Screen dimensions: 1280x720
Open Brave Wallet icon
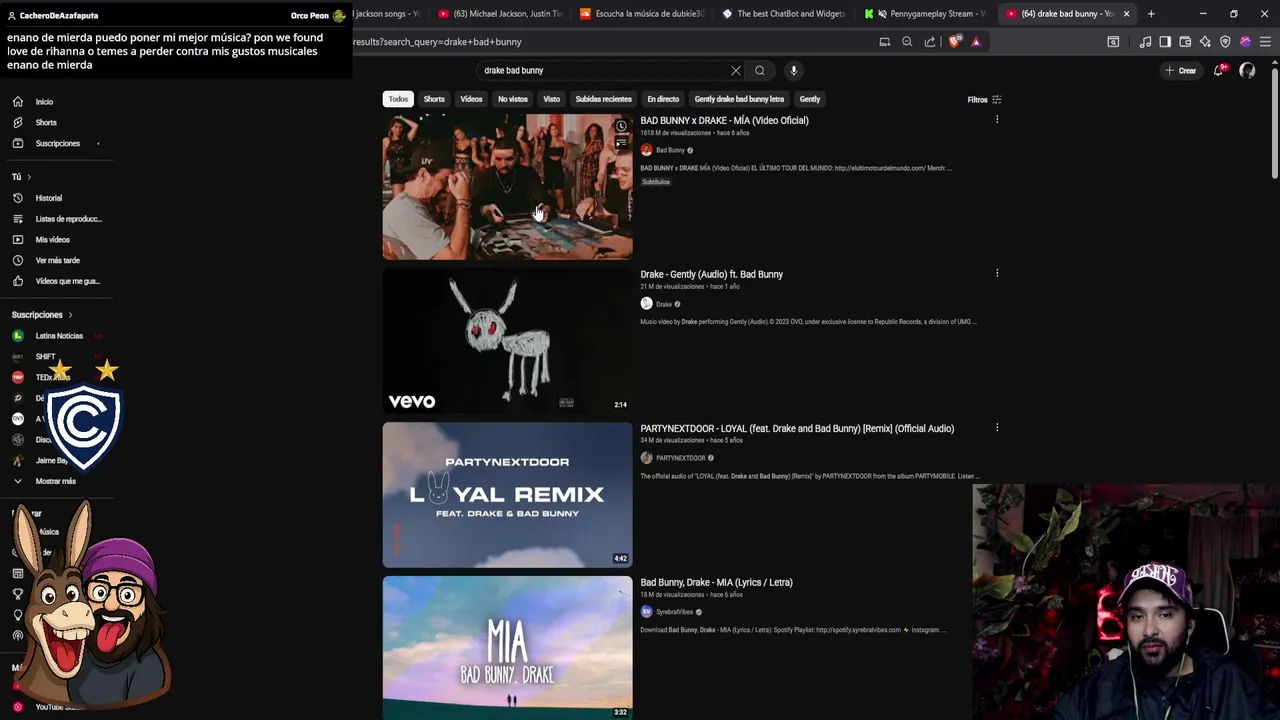click(1185, 42)
